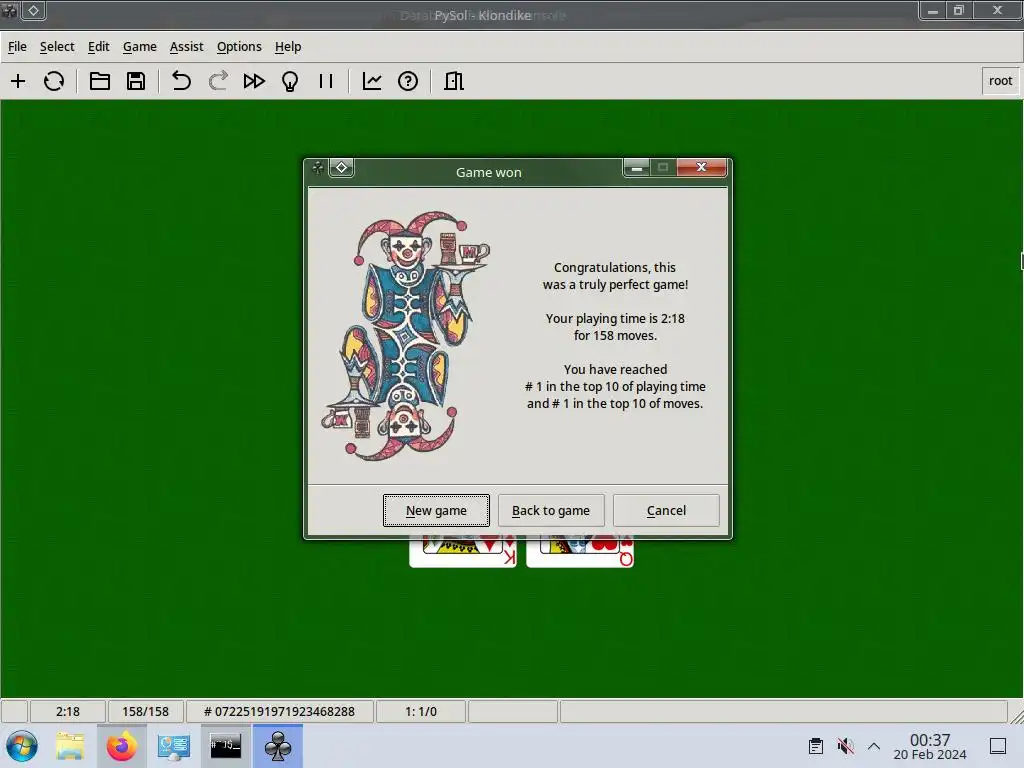Click the joker card image in the dialog
The height and width of the screenshot is (768, 1024).
coord(406,336)
